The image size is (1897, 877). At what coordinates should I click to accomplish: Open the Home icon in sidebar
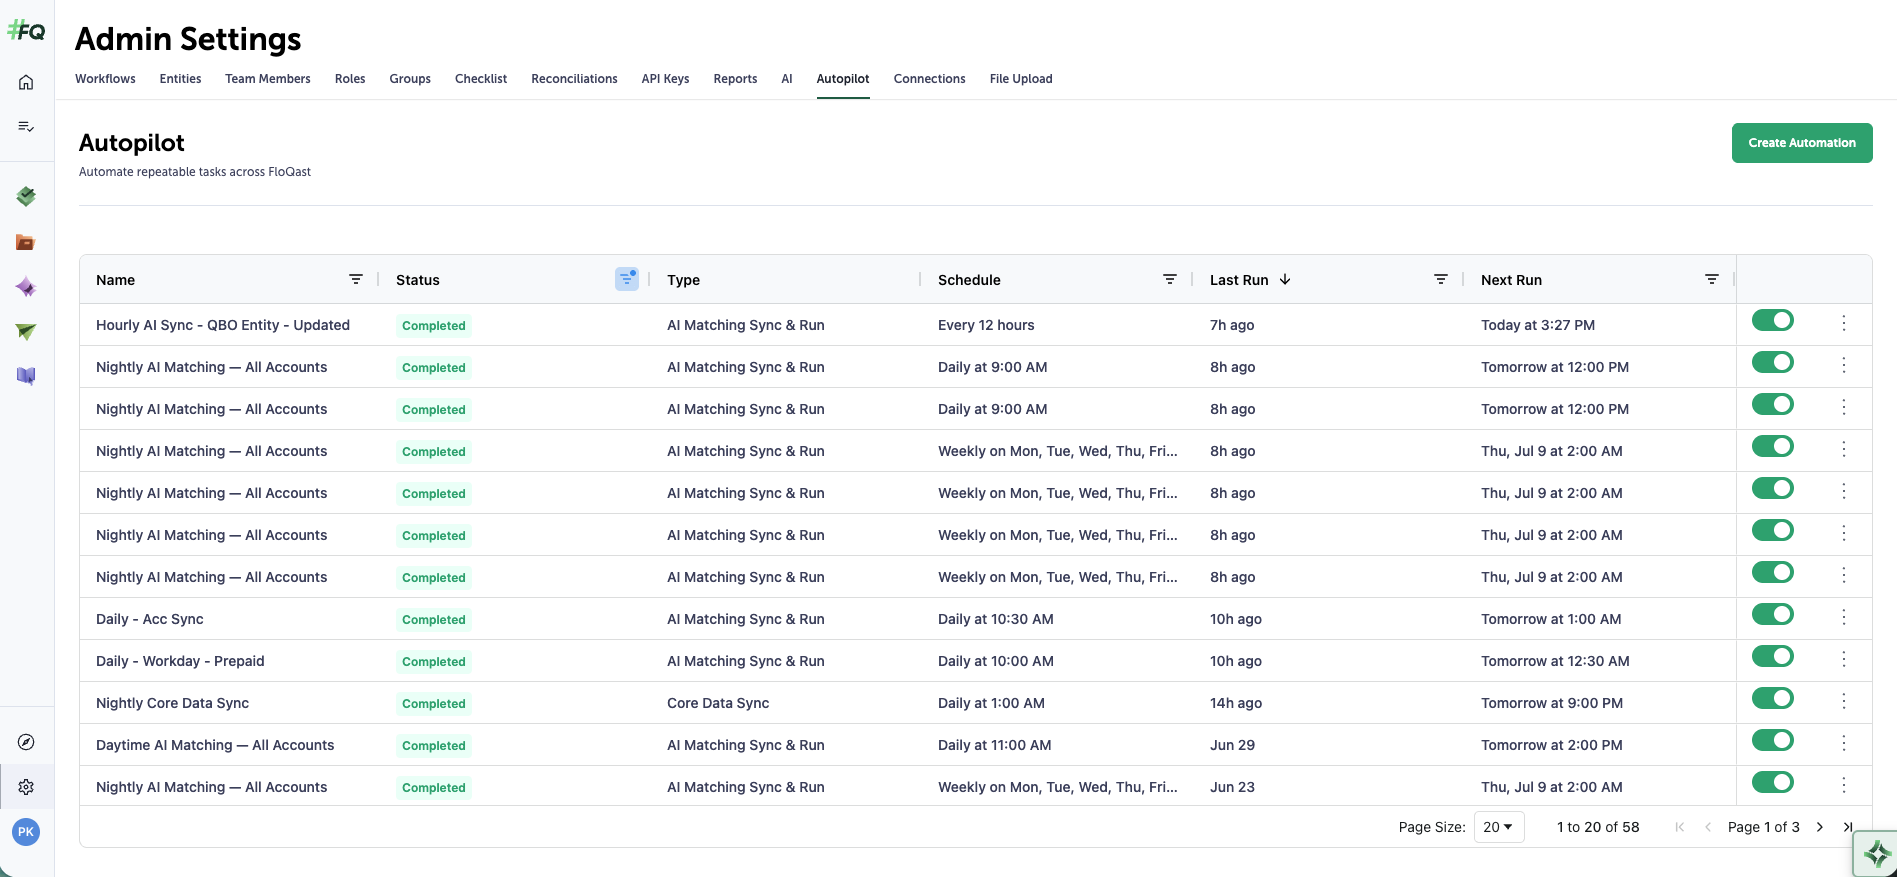(26, 82)
